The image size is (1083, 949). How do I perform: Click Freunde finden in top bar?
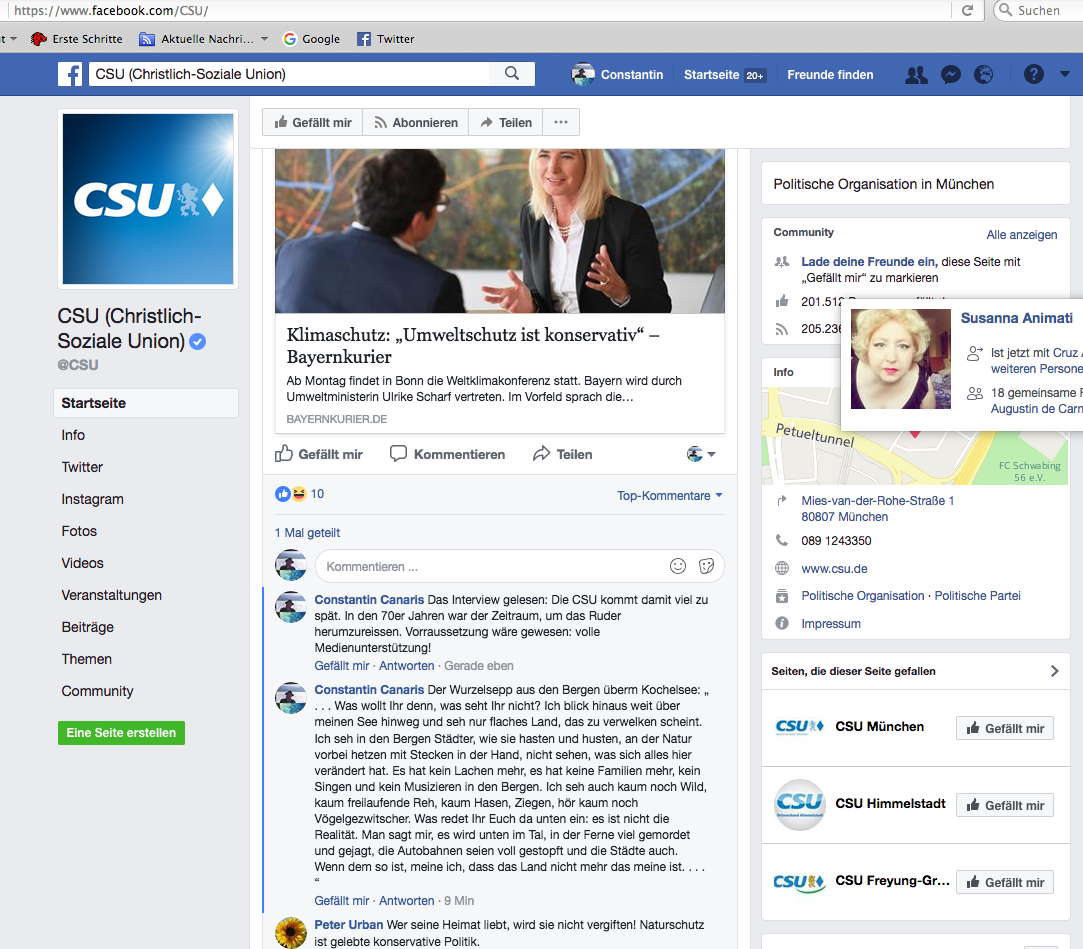point(830,75)
